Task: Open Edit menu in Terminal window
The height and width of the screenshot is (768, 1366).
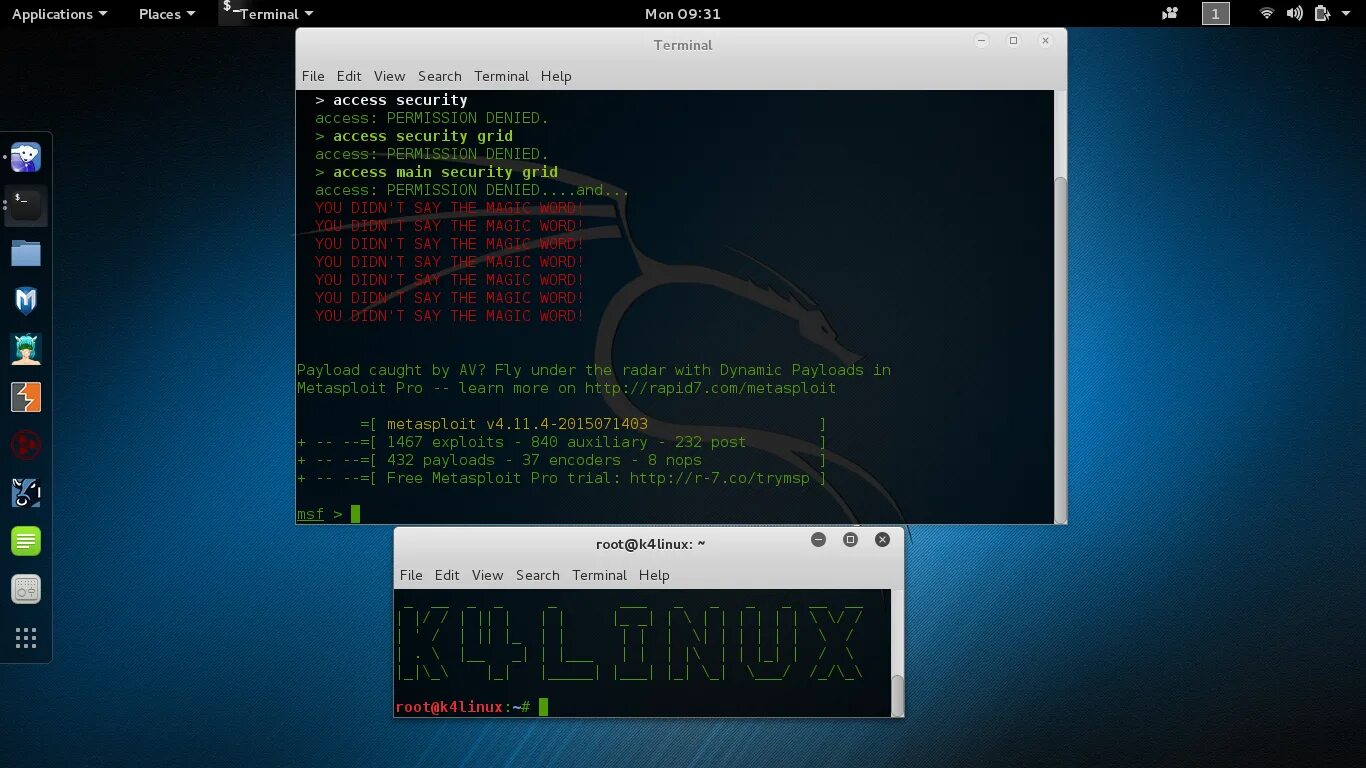Action: pos(349,76)
